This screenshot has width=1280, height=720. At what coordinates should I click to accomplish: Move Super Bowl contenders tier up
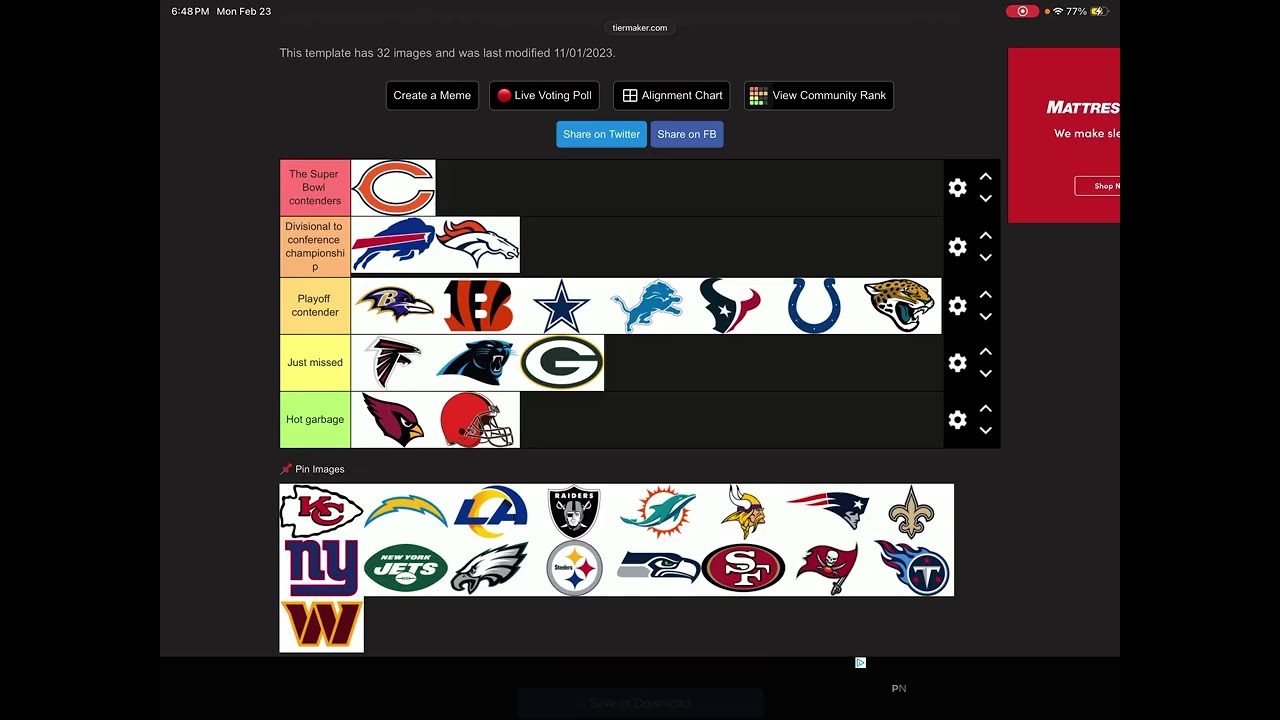[985, 177]
